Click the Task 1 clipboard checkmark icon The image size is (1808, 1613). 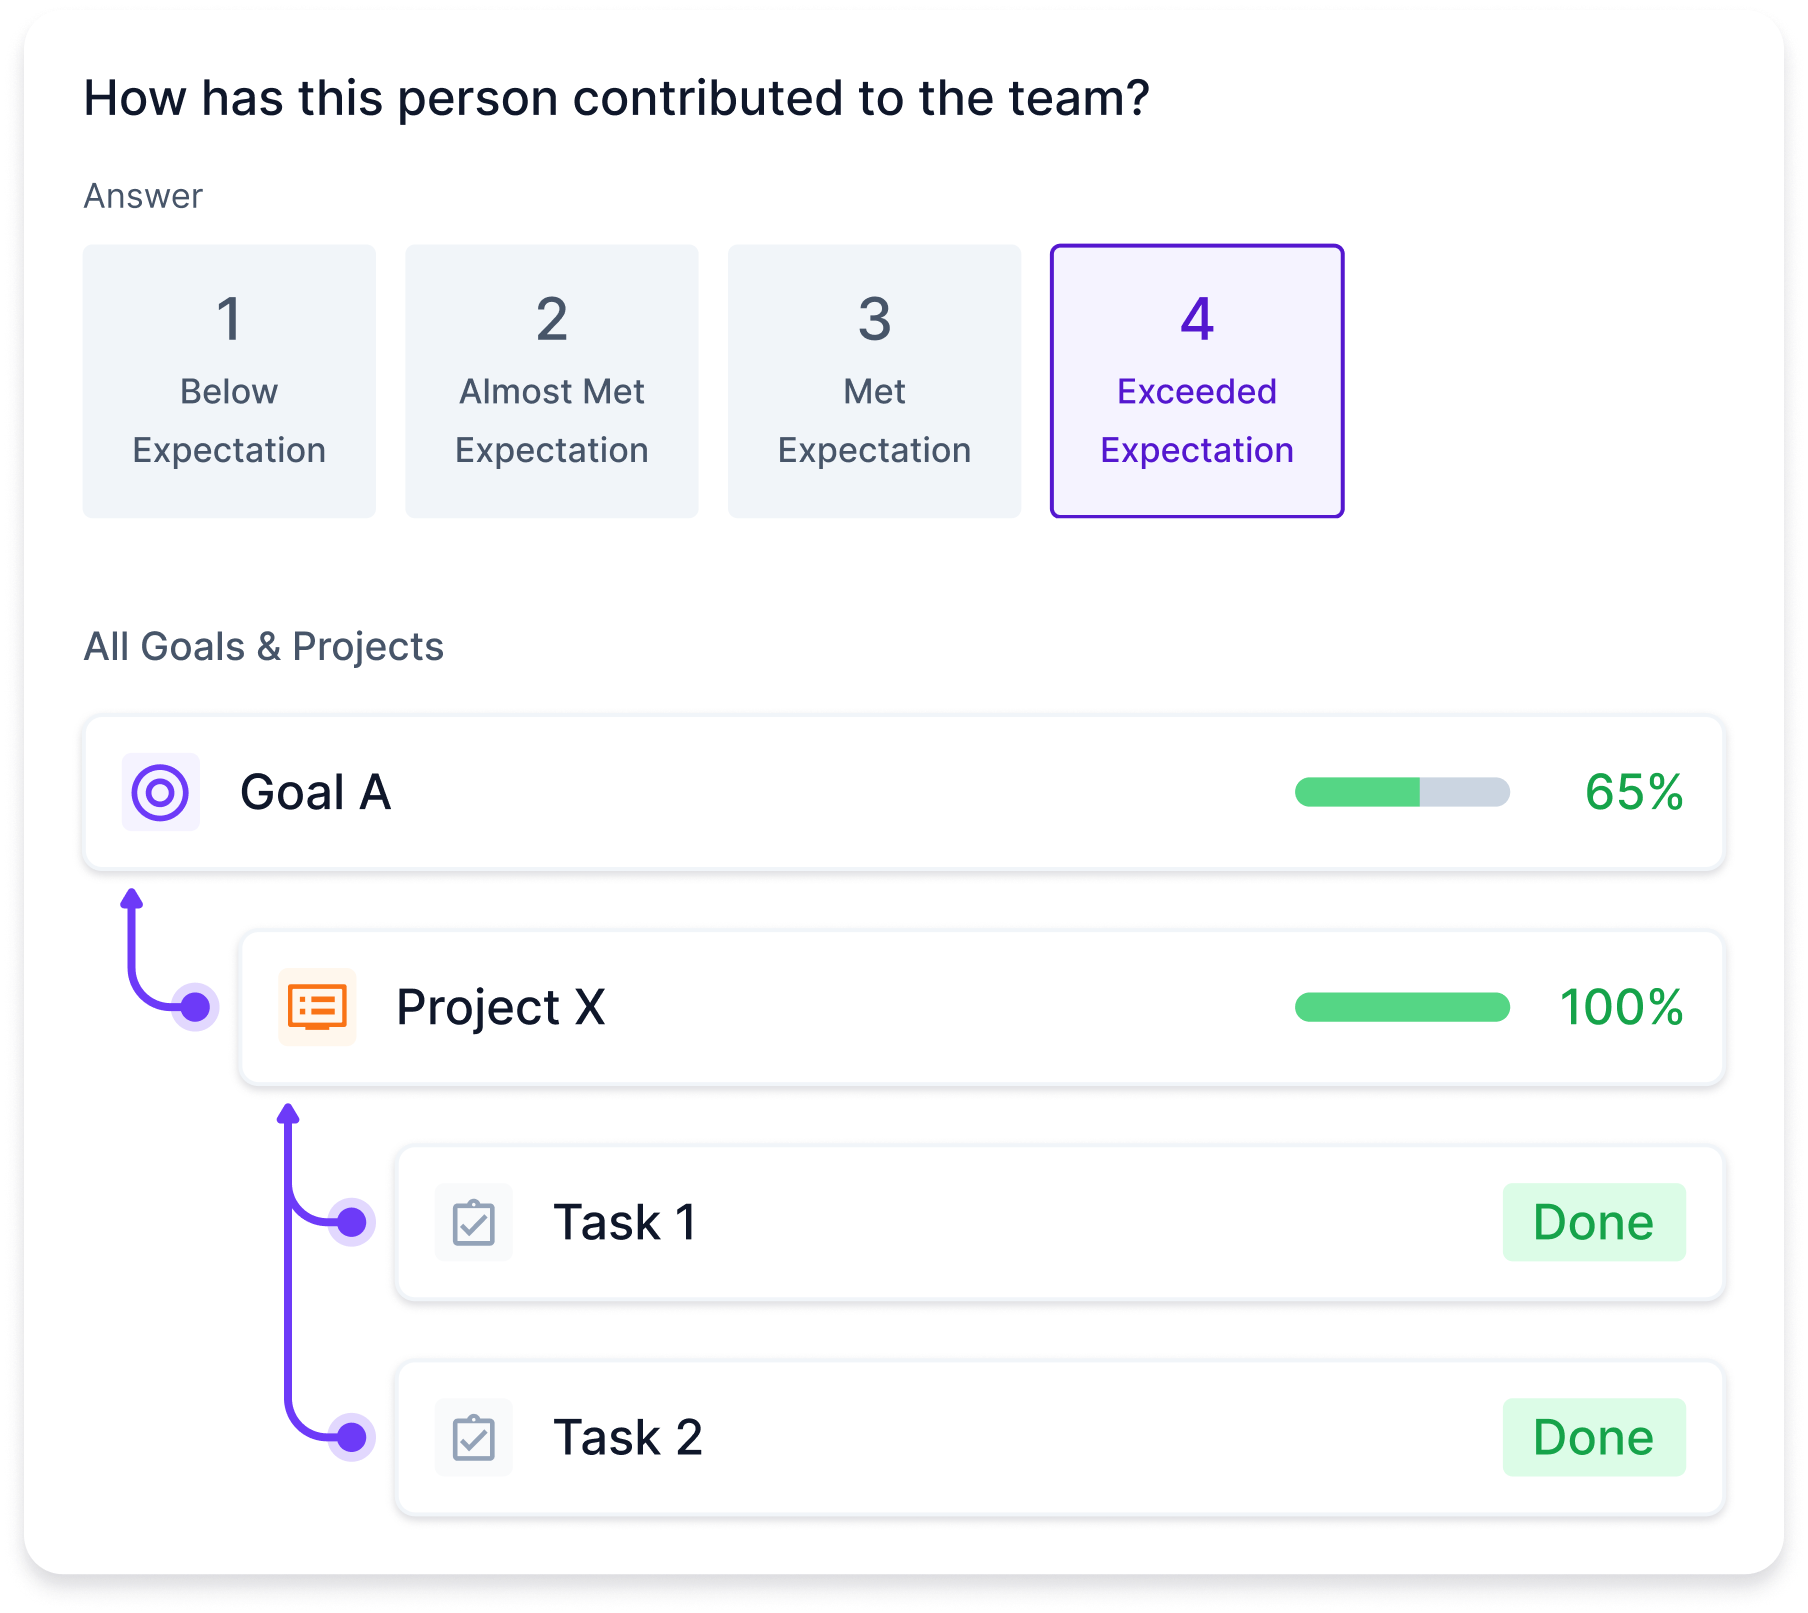click(474, 1221)
